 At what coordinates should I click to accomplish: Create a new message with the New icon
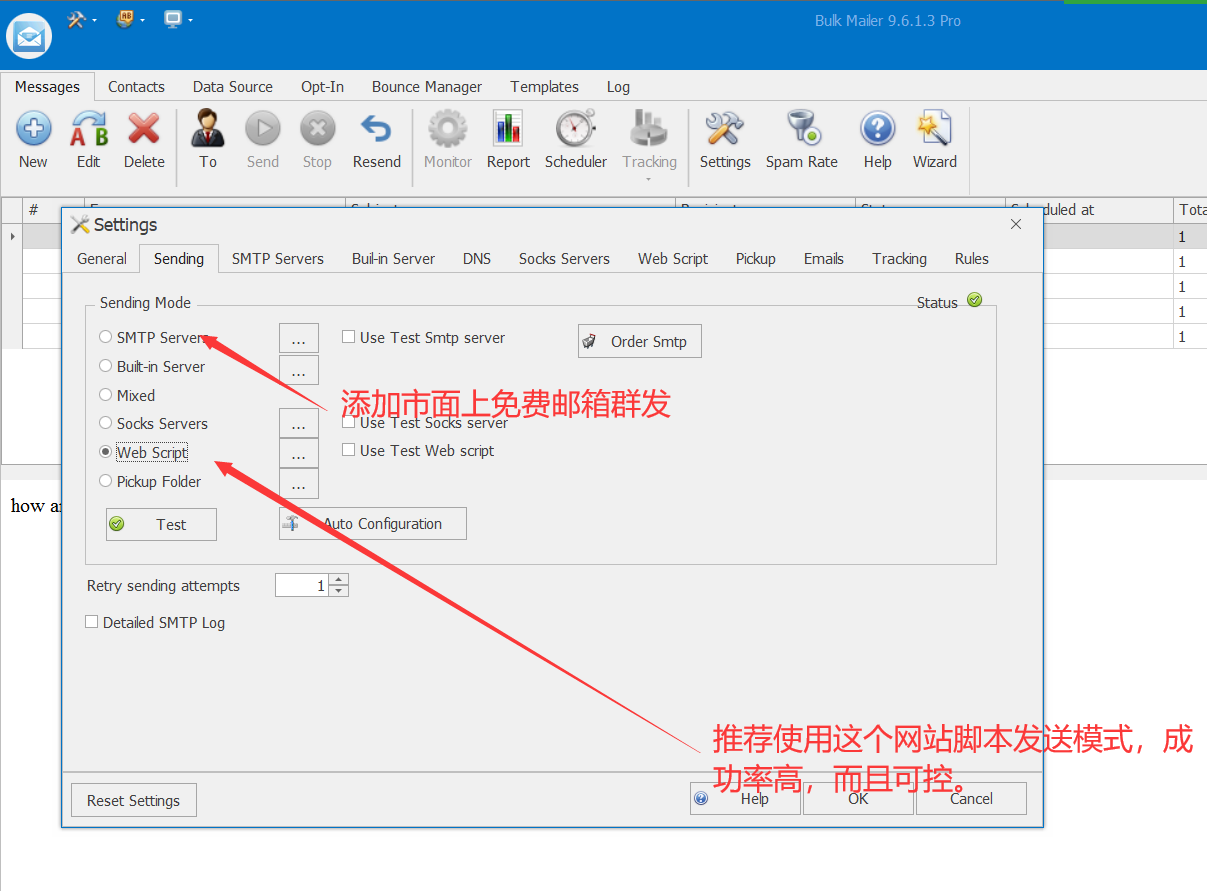coord(33,140)
